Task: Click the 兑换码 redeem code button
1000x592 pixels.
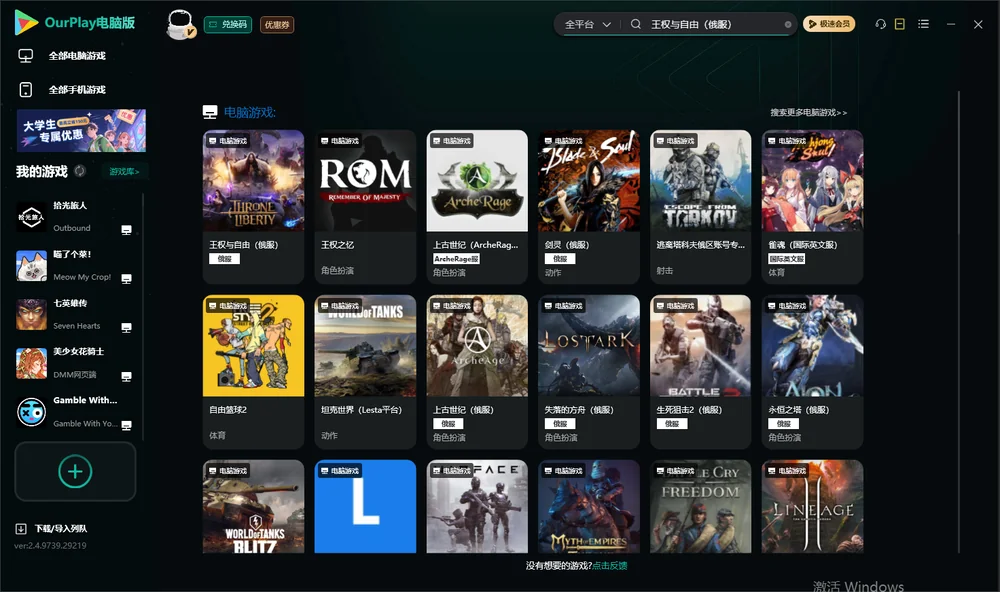Action: coord(228,25)
